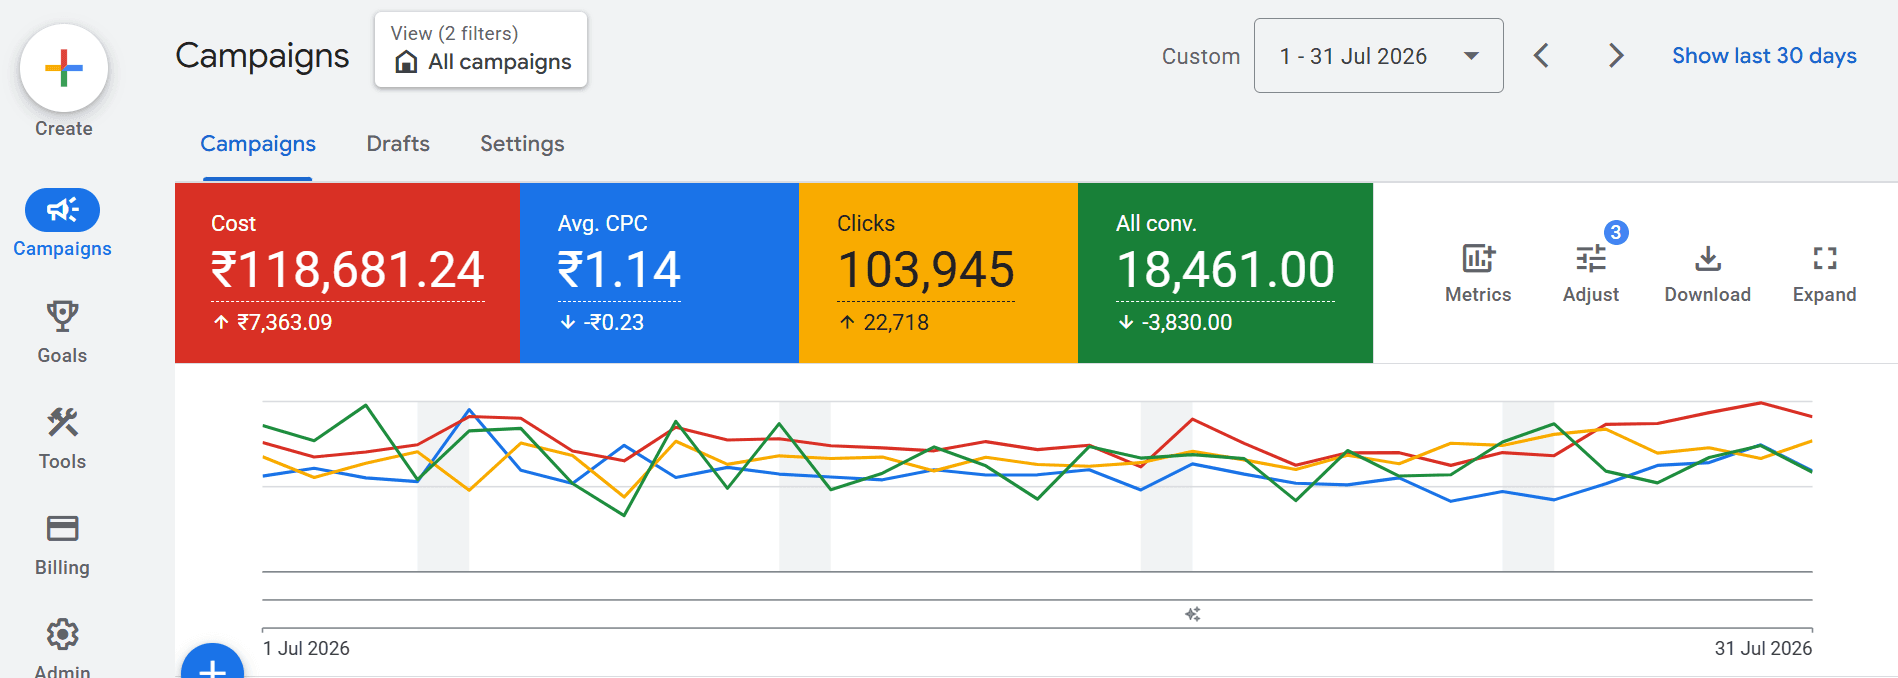1898x678 pixels.
Task: Click the 18,461.00 conversions value
Action: (1225, 270)
